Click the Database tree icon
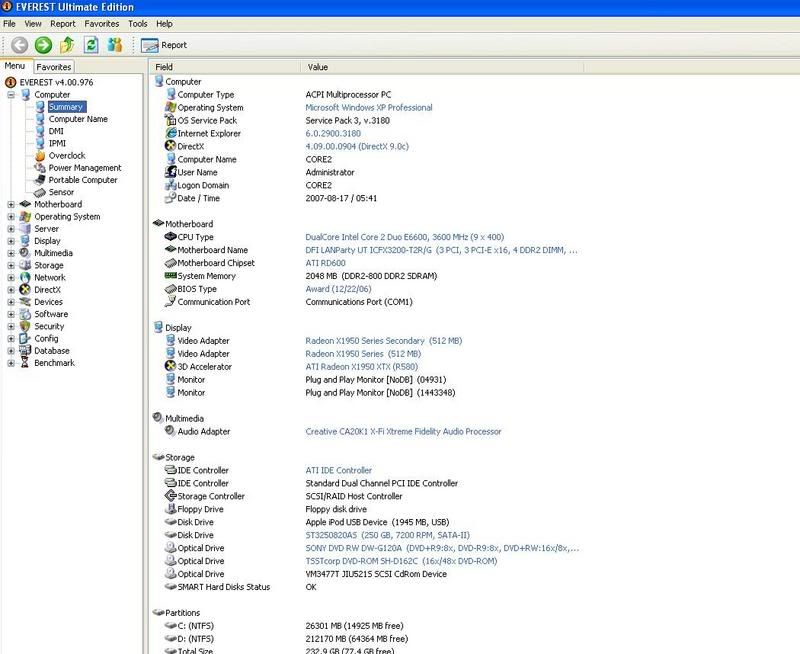The height and width of the screenshot is (654, 800). [x=25, y=351]
